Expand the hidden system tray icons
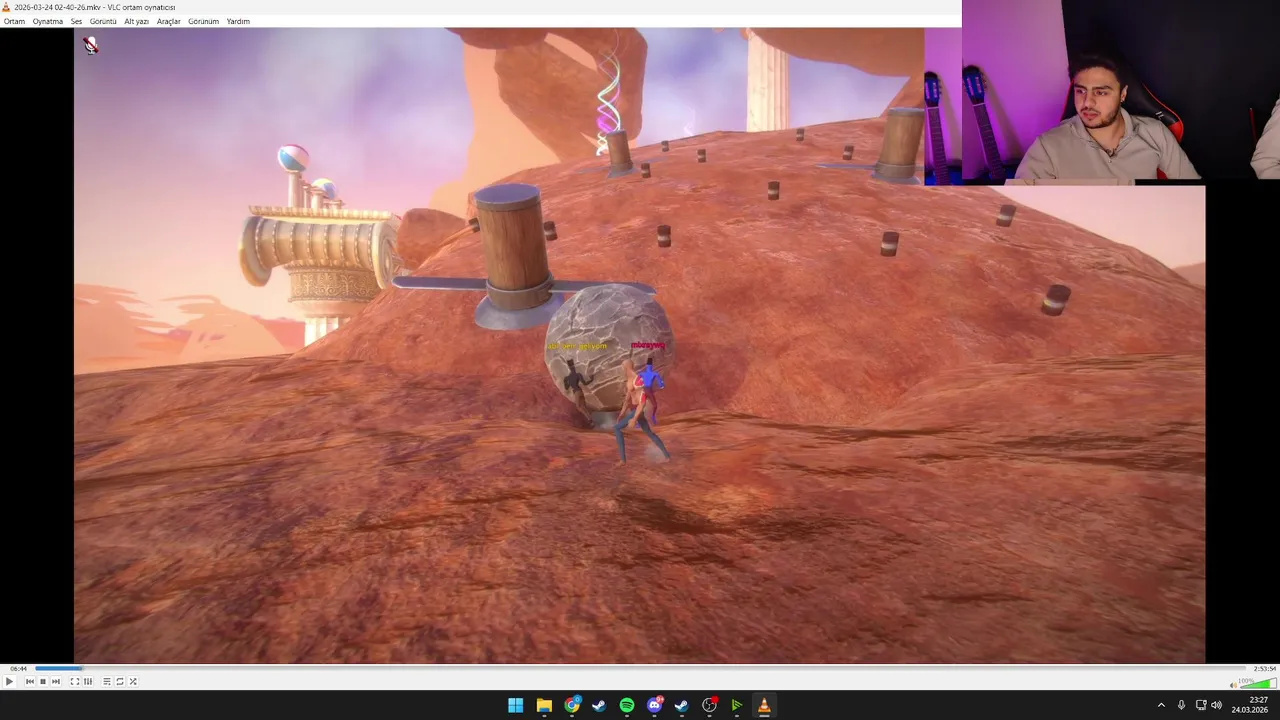This screenshot has width=1280, height=720. 1161,705
